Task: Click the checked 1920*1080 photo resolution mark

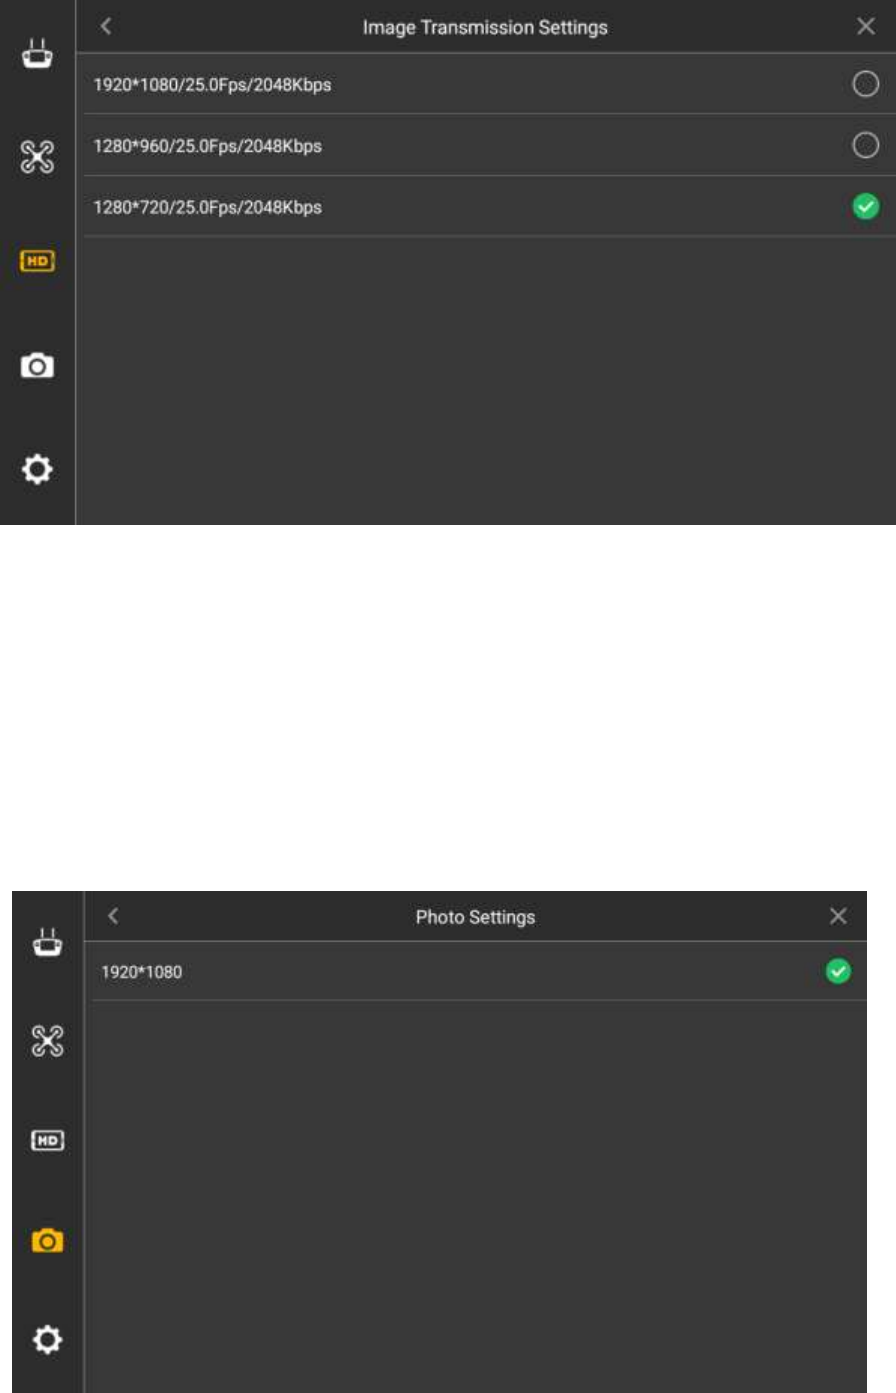Action: click(x=838, y=971)
